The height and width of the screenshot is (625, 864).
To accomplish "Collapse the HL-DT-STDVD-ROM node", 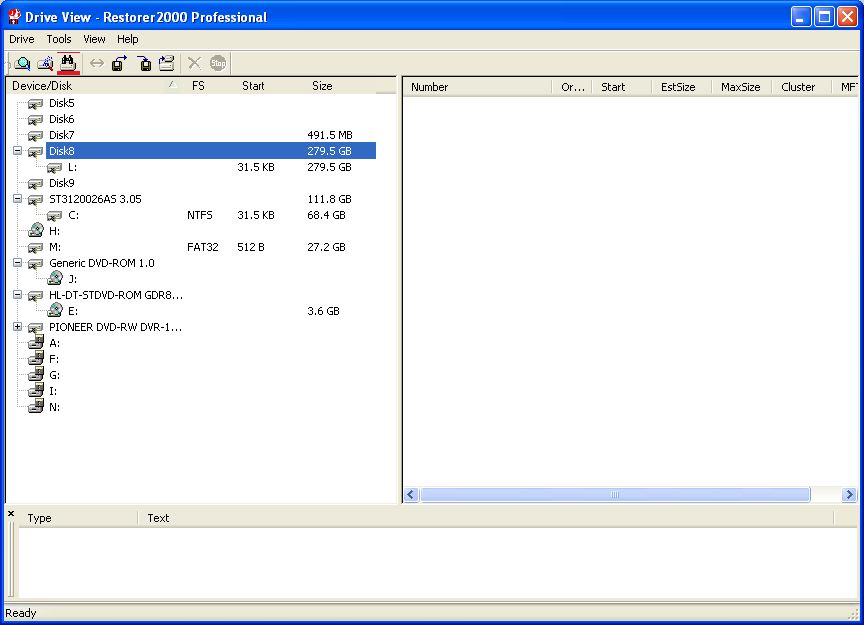I will coord(18,294).
